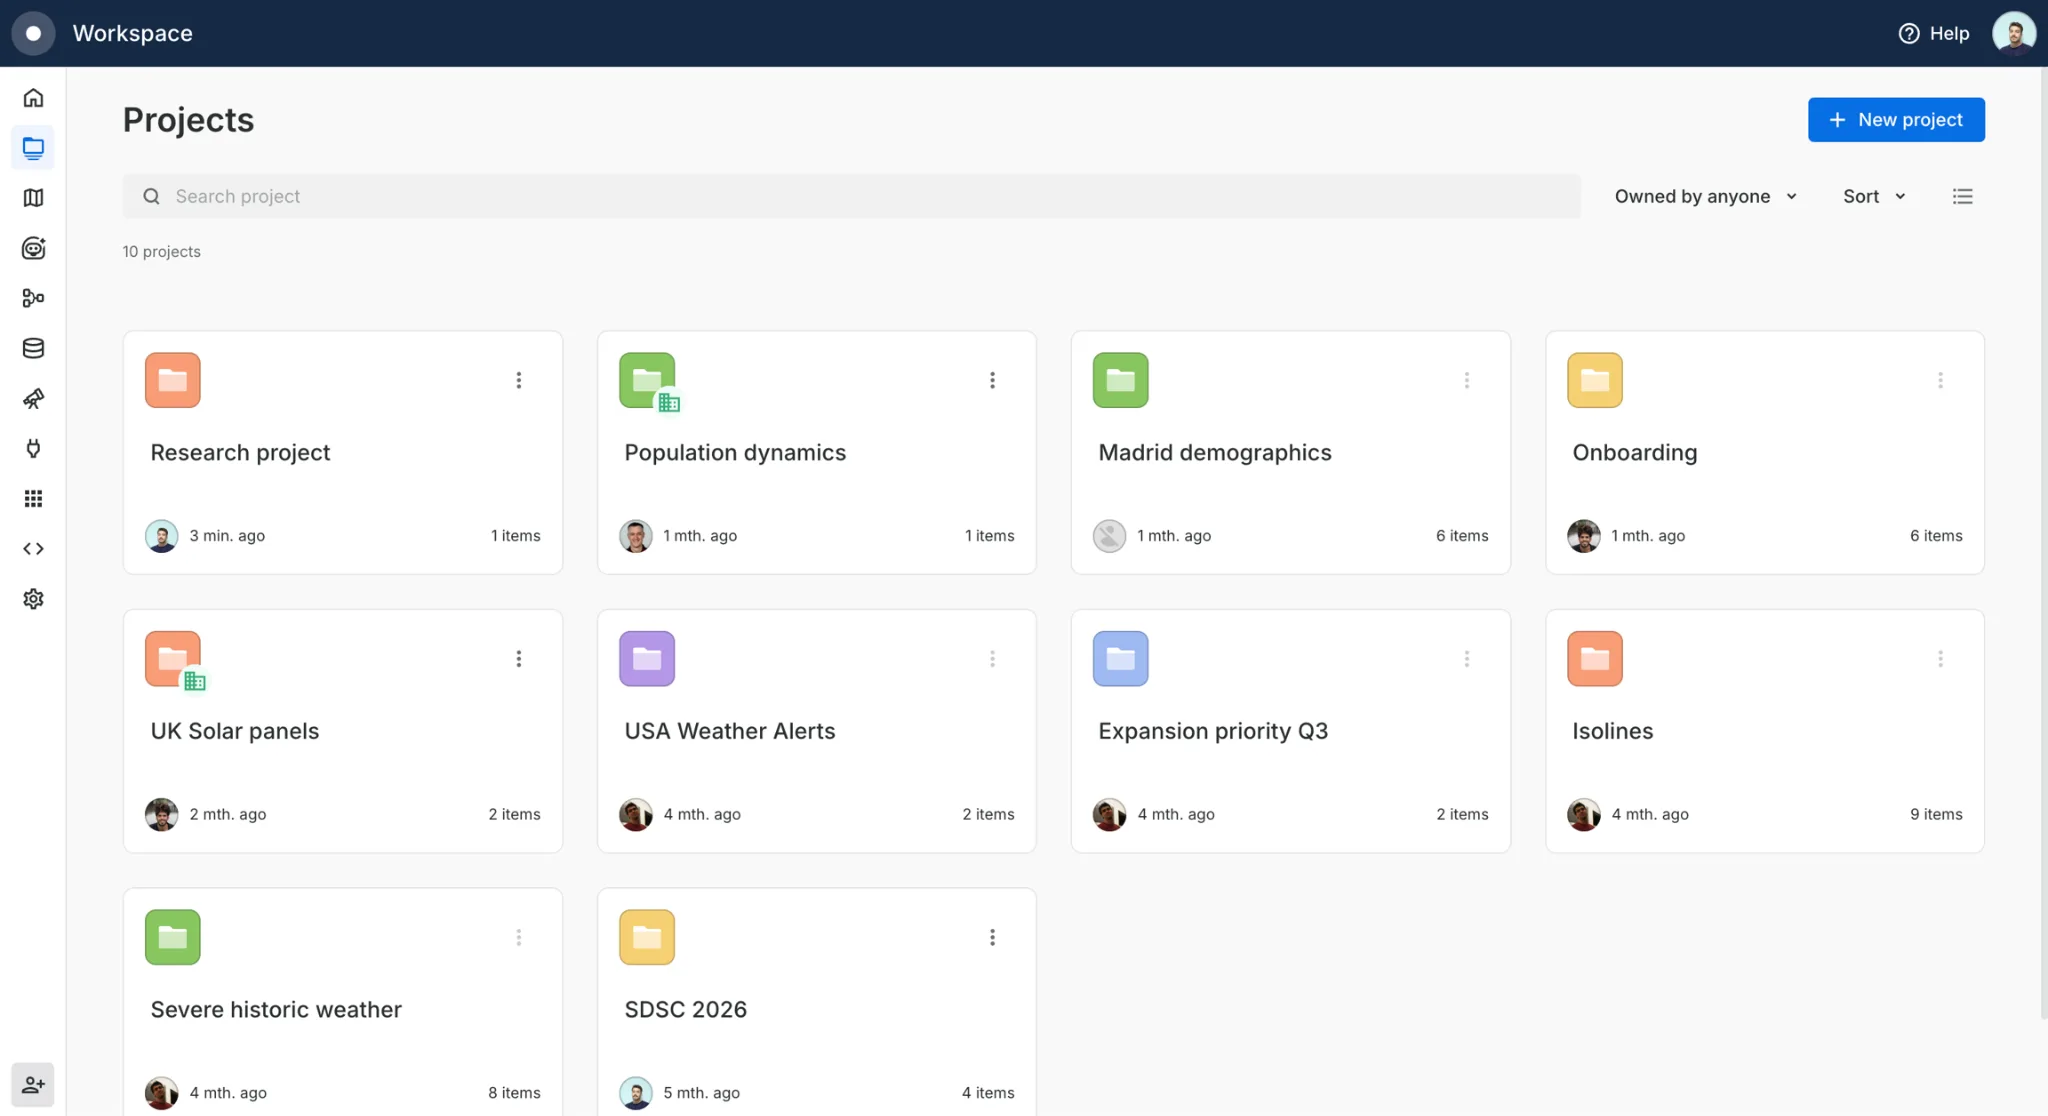The image size is (2048, 1116).
Task: Open the Expansion priority Q3 title
Action: (x=1213, y=731)
